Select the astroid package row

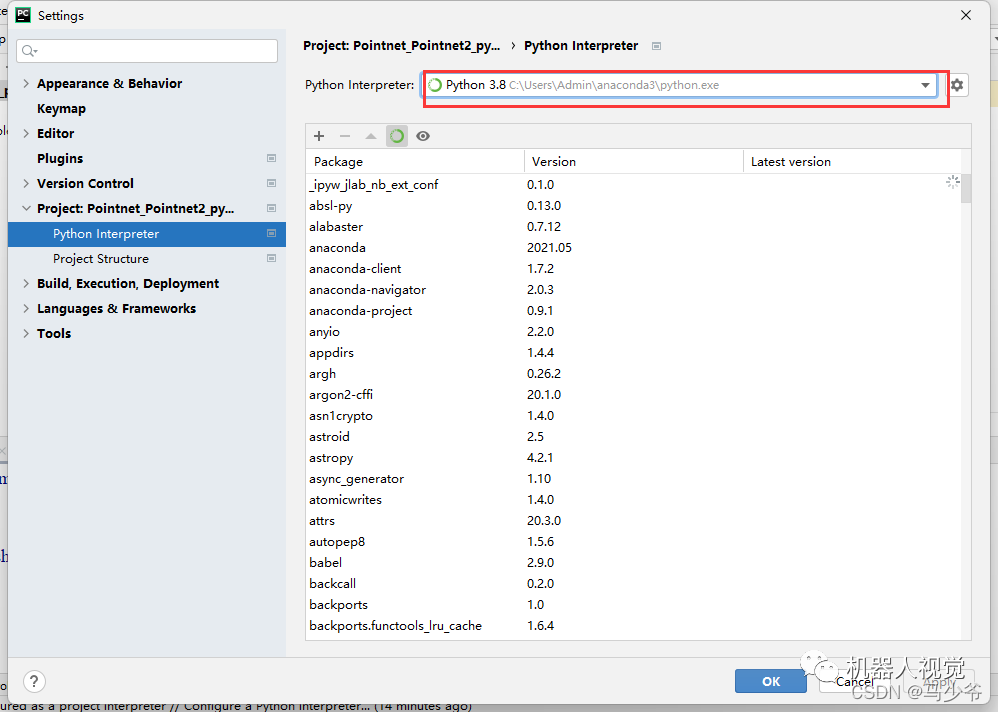tap(633, 436)
